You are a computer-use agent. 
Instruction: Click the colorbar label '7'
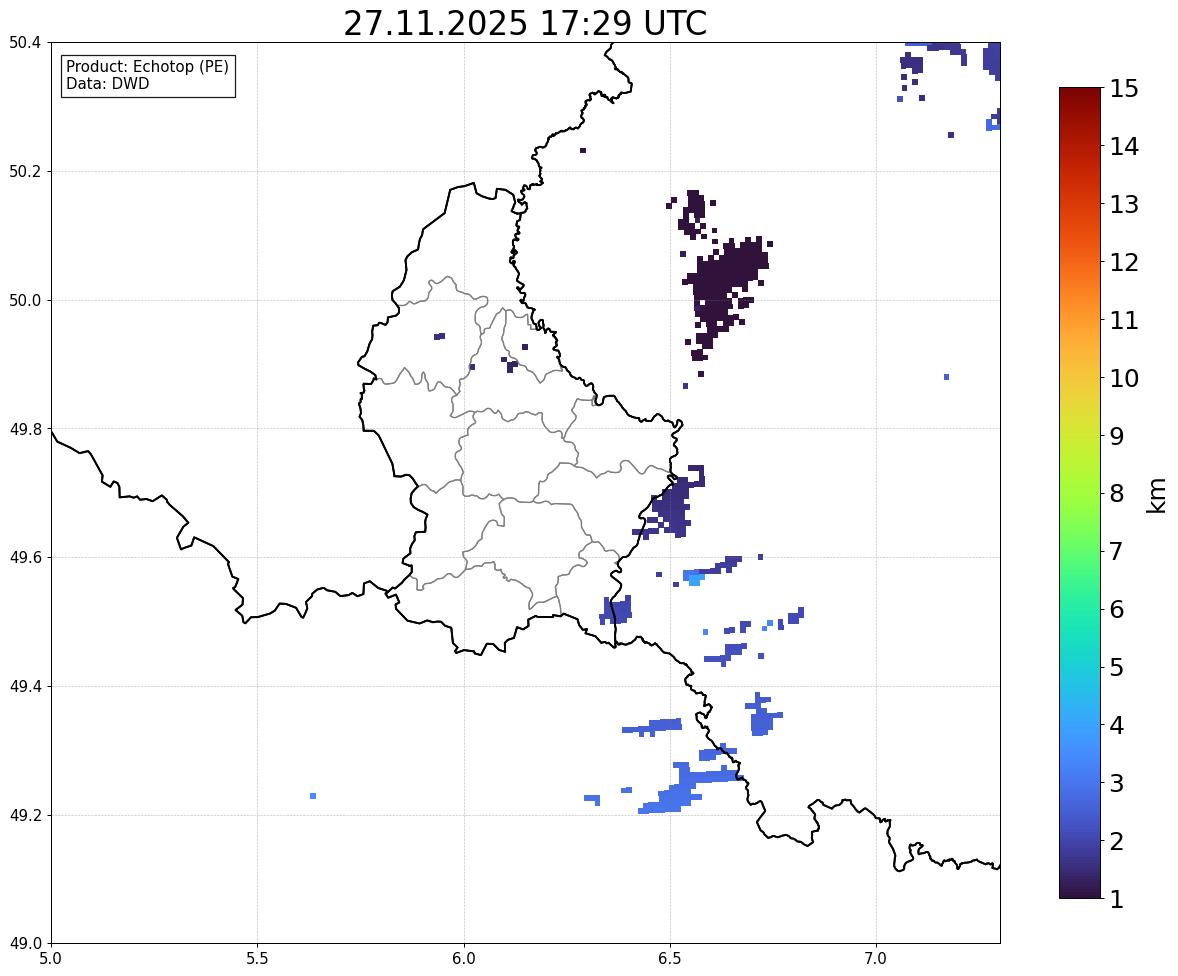tap(1116, 551)
